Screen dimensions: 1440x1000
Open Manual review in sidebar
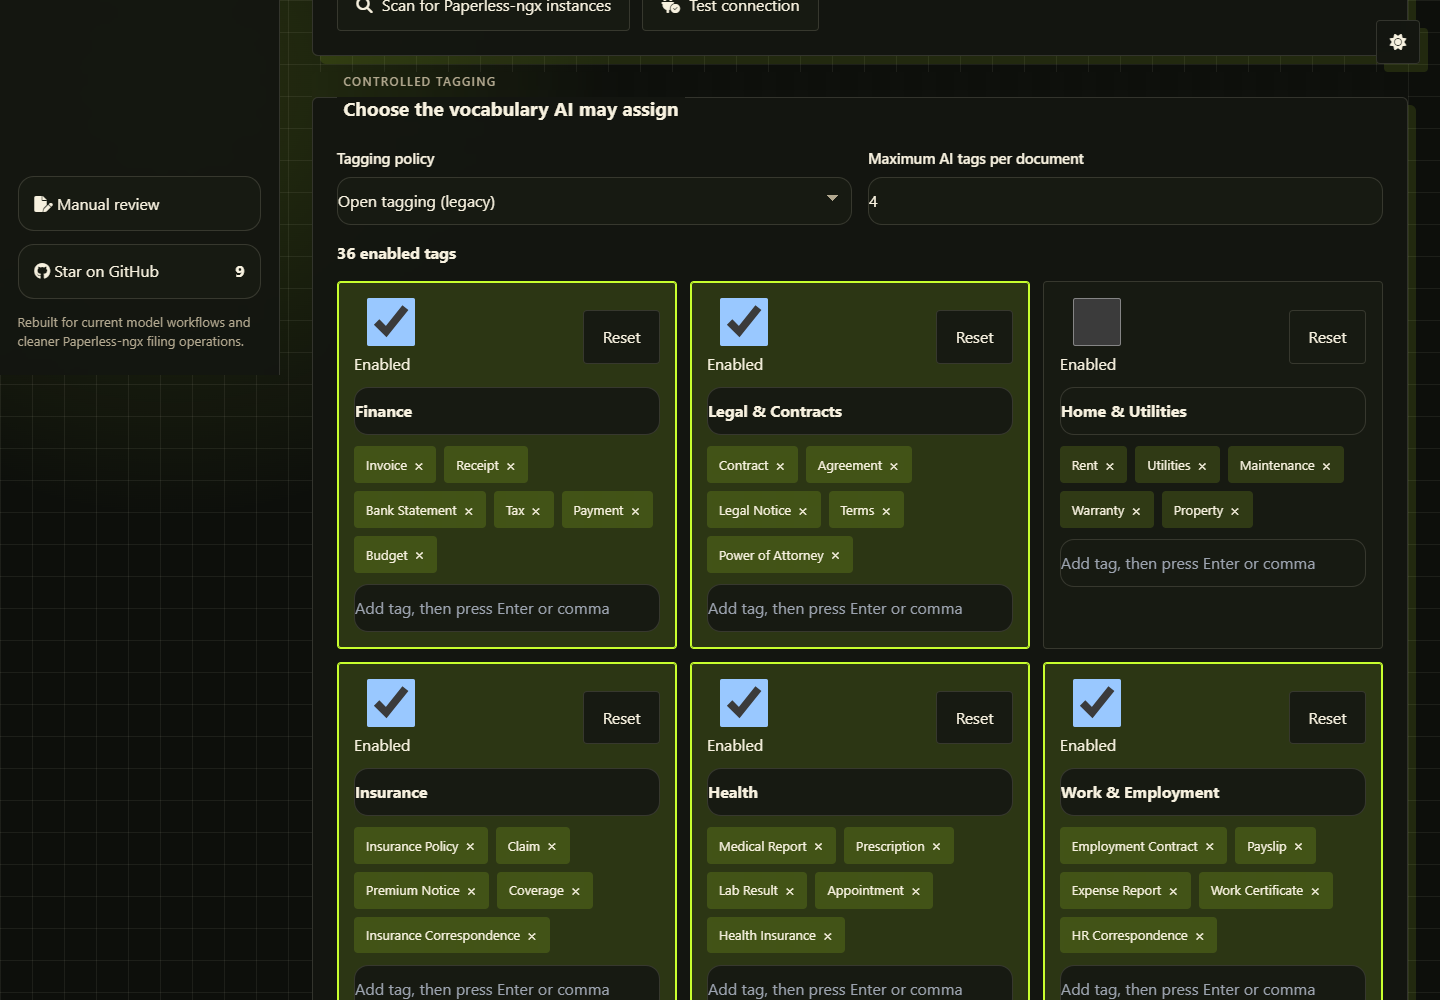[x=139, y=204]
